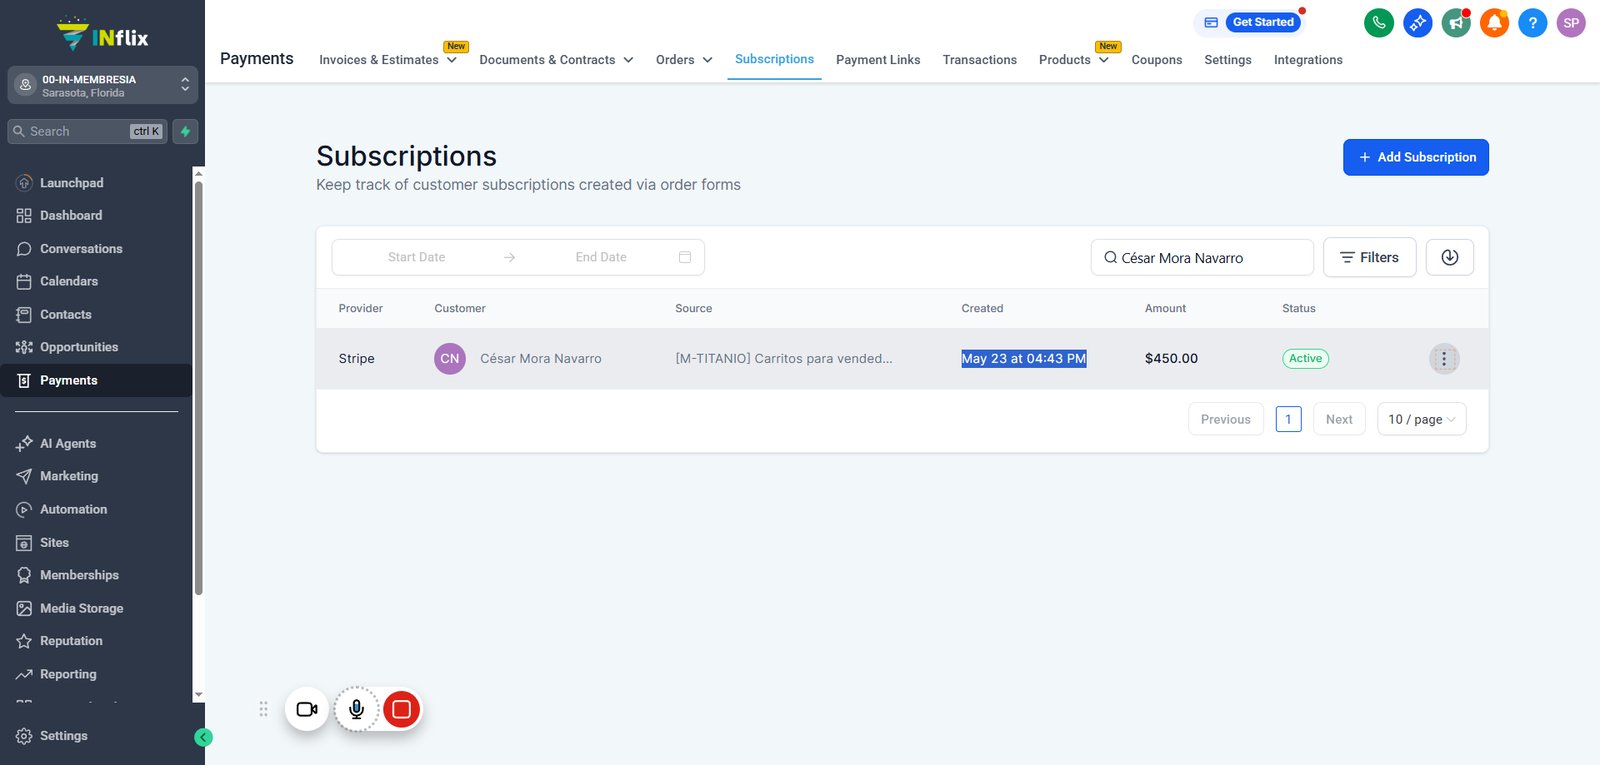Click page number 1 in pagination
1600x765 pixels.
click(x=1289, y=419)
